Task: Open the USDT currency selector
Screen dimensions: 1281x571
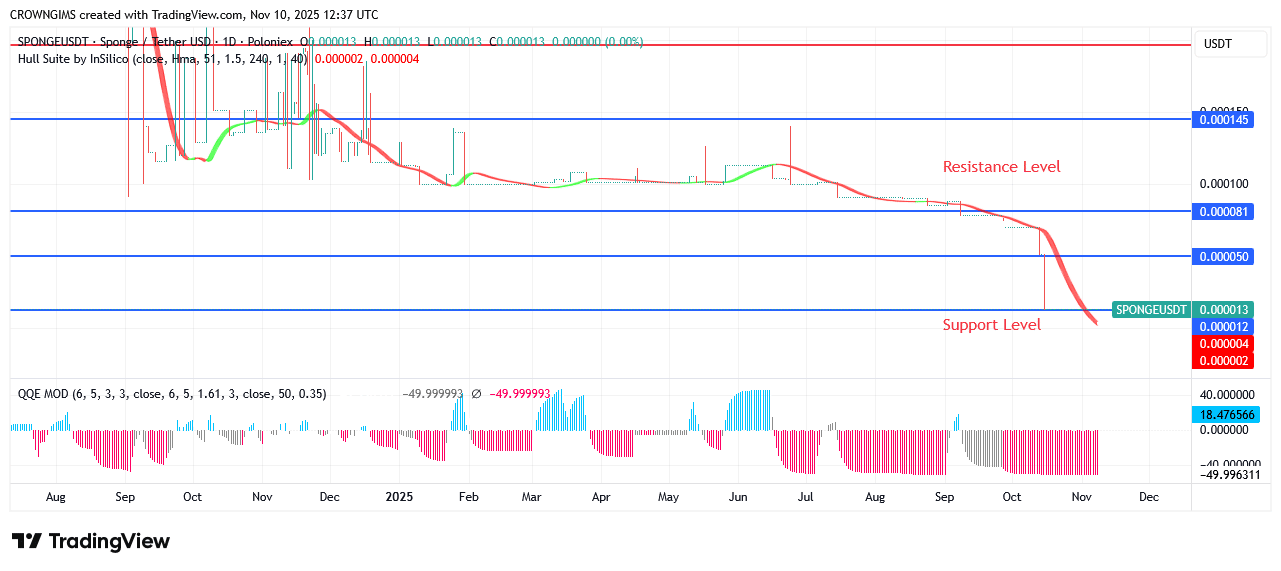Action: click(x=1218, y=44)
